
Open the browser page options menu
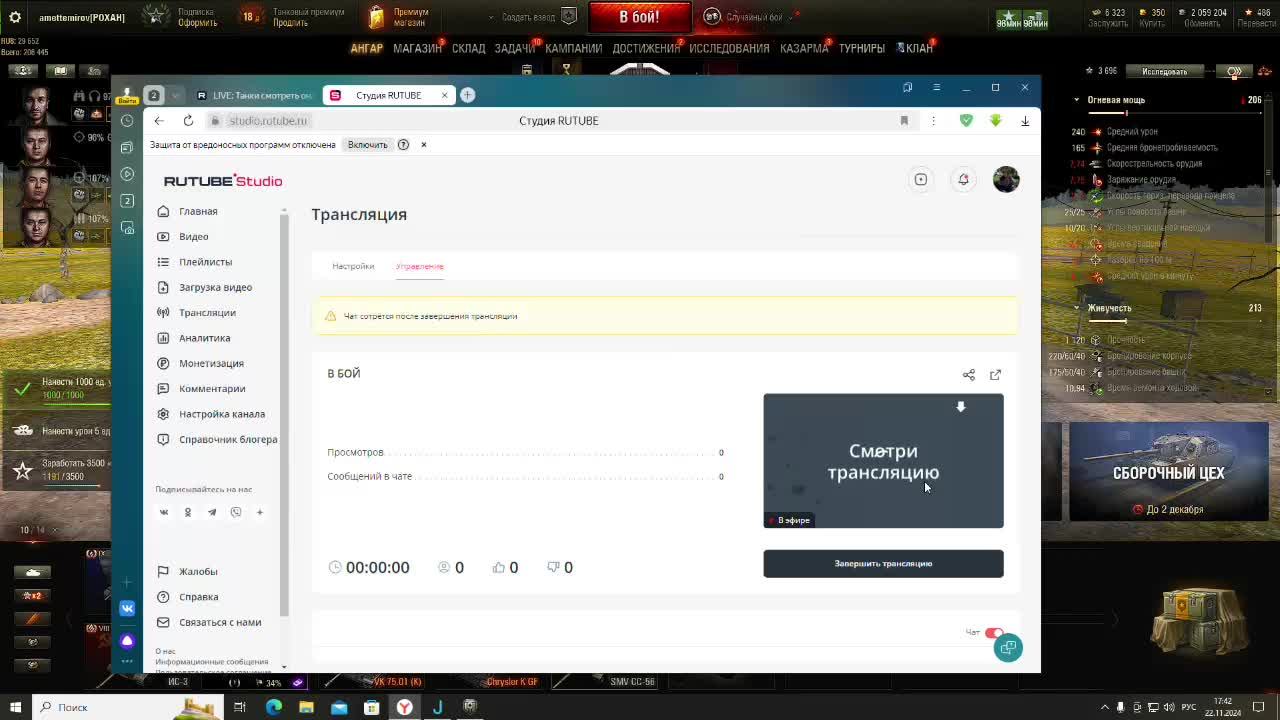coord(933,121)
